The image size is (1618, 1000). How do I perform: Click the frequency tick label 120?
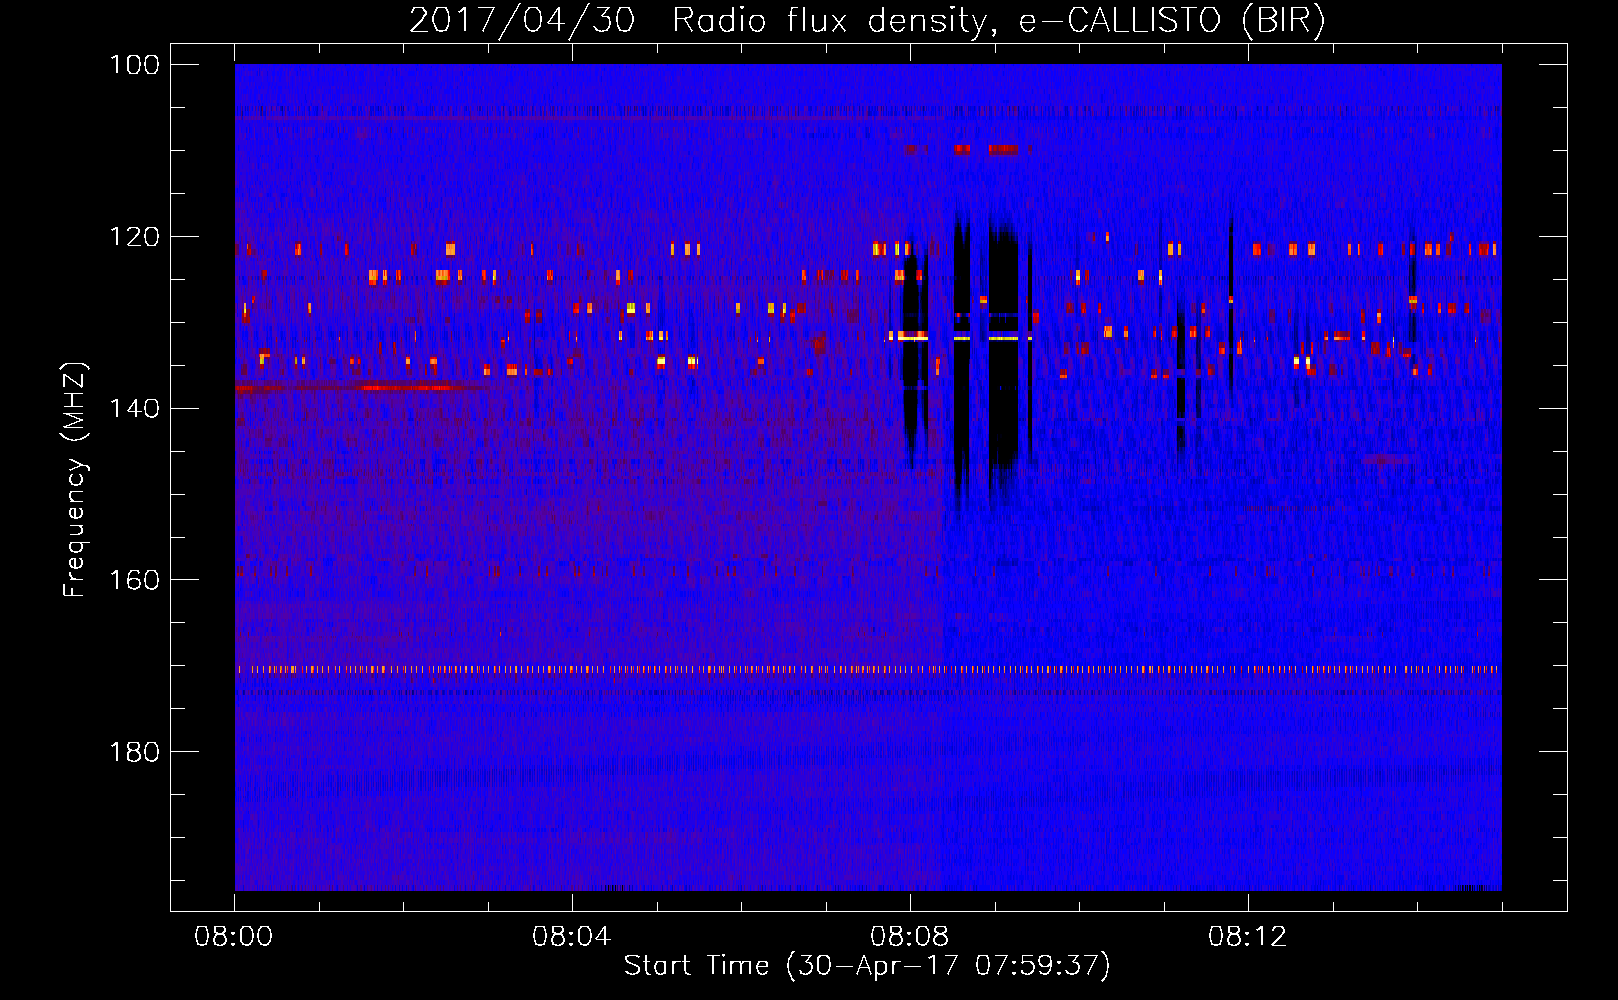tap(134, 237)
